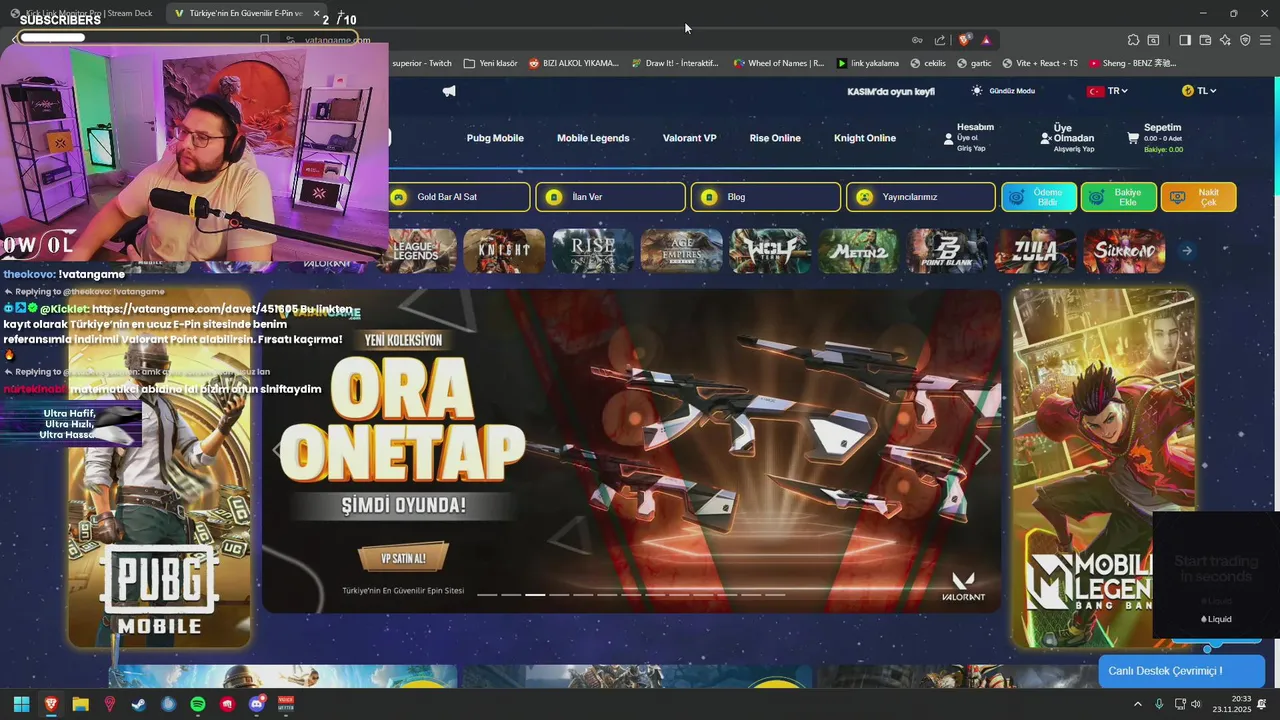Open Discord from taskbar
Screen dimensions: 1280x720
click(x=257, y=704)
